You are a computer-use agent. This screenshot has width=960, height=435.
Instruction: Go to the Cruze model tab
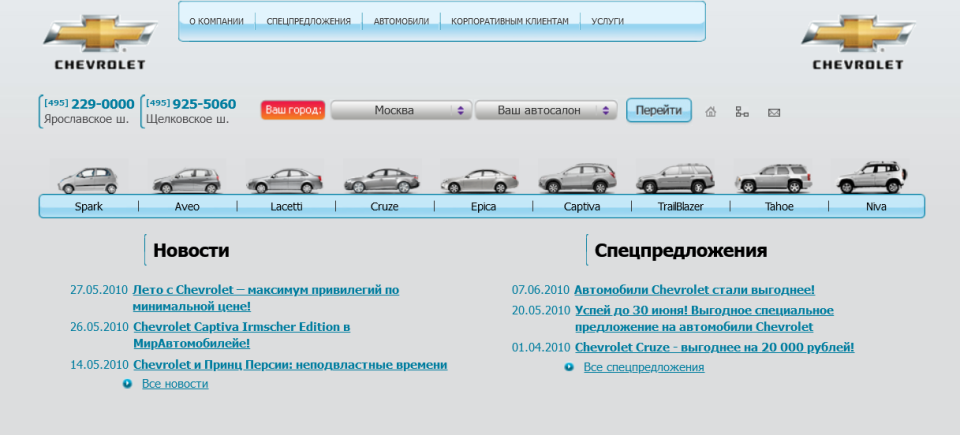pyautogui.click(x=384, y=206)
